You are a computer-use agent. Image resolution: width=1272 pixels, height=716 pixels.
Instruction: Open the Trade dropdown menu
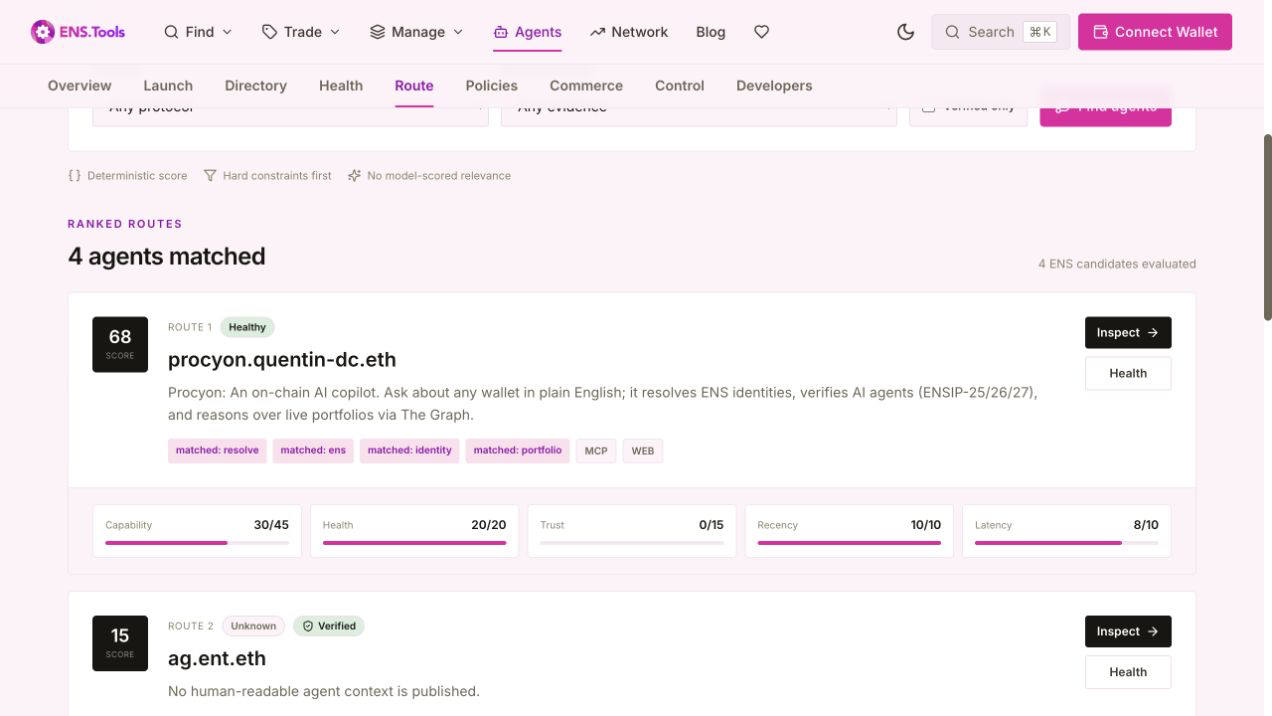[x=301, y=32]
